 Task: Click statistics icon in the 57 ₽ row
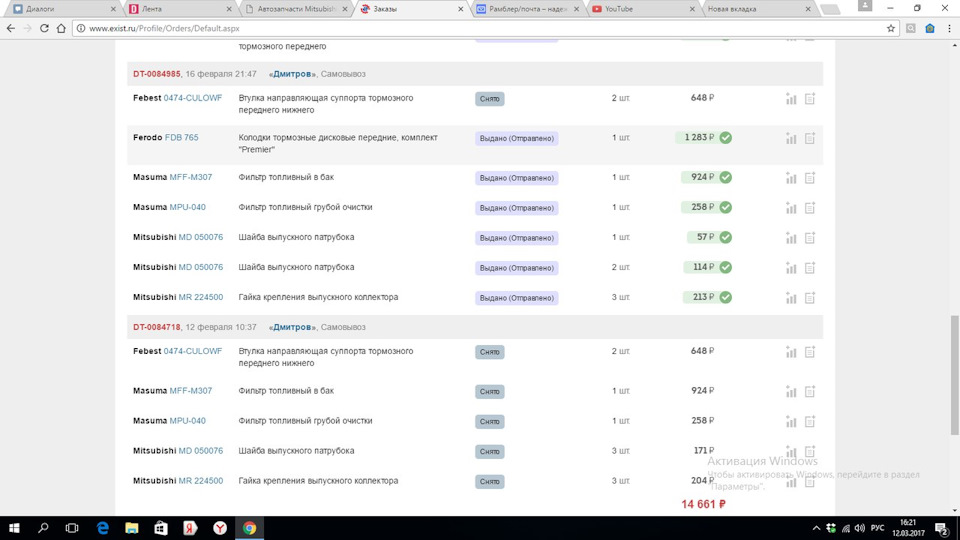pyautogui.click(x=791, y=238)
